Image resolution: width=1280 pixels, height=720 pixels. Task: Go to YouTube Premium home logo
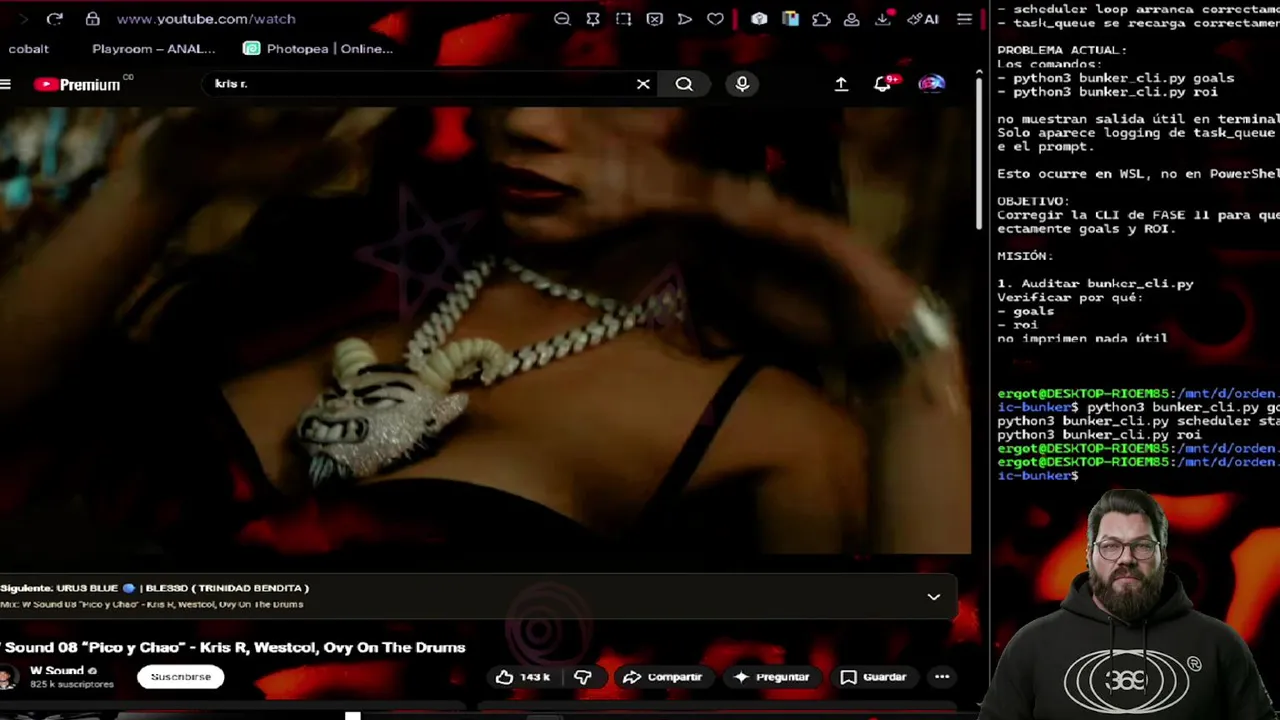(79, 84)
